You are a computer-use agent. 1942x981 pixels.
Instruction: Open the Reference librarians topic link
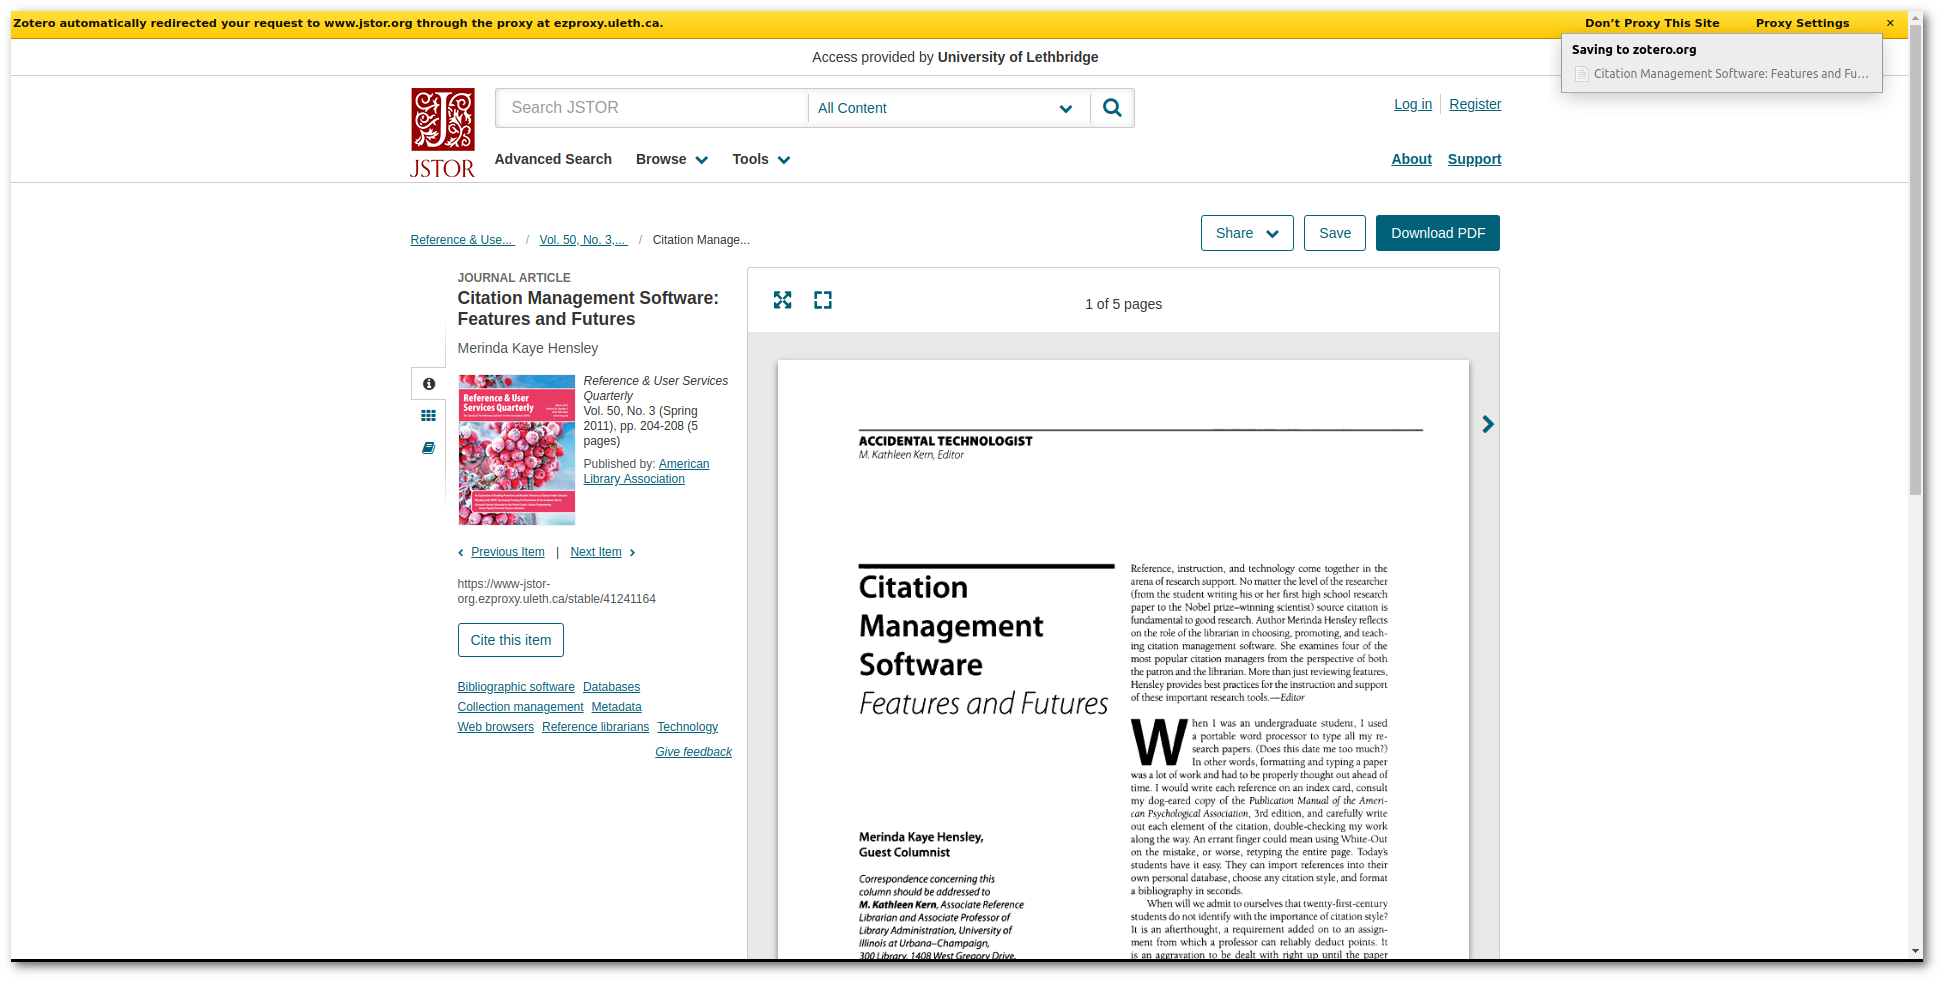coord(595,727)
